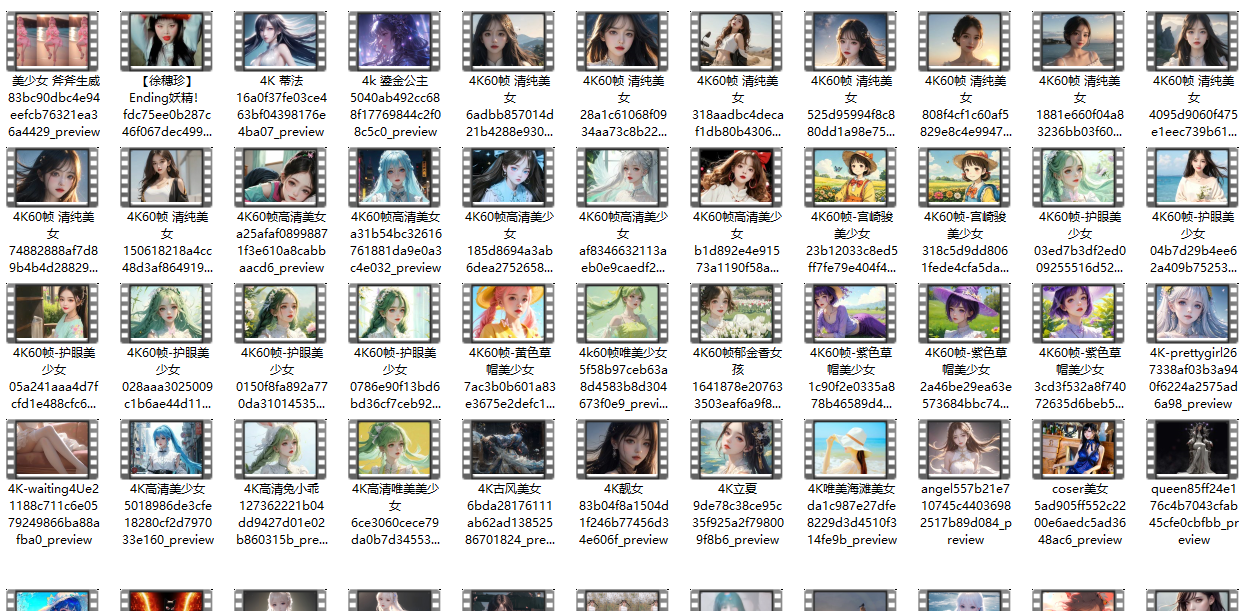Click 护眼美少女 file name 0786e90f13bd6
The width and height of the screenshot is (1253, 612).
click(396, 378)
